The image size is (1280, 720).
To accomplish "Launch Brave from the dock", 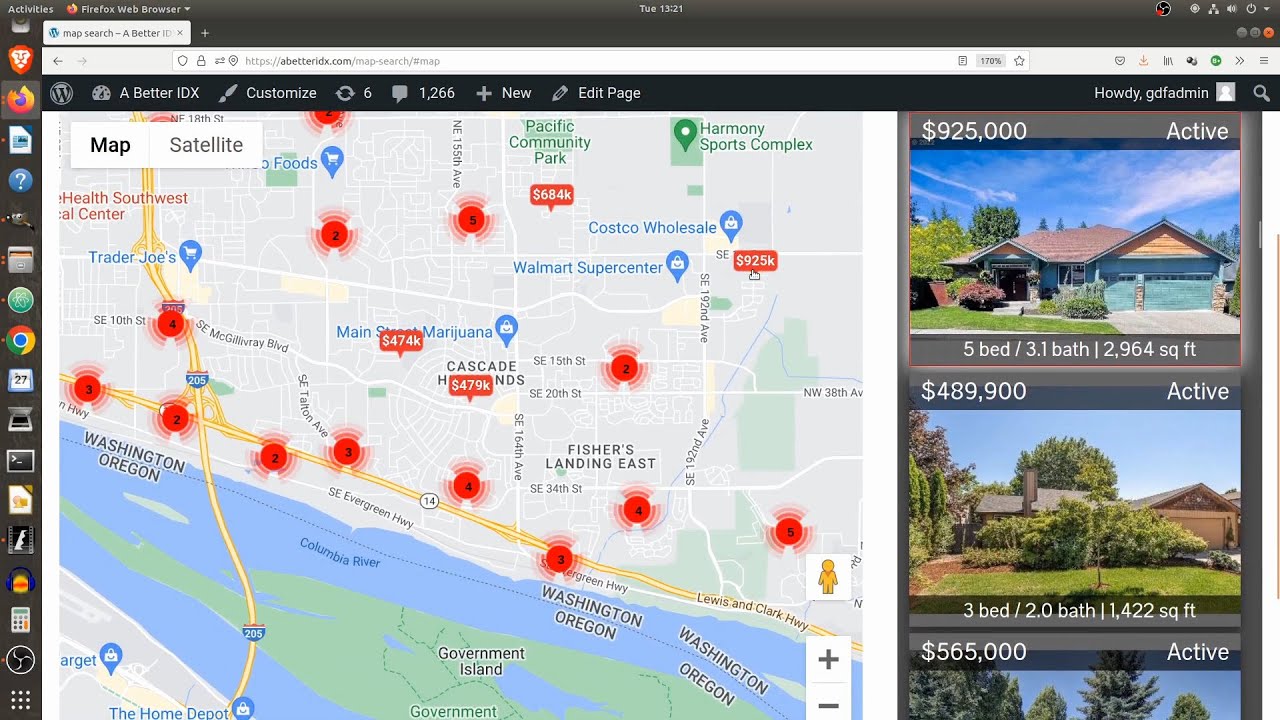I will [x=20, y=60].
